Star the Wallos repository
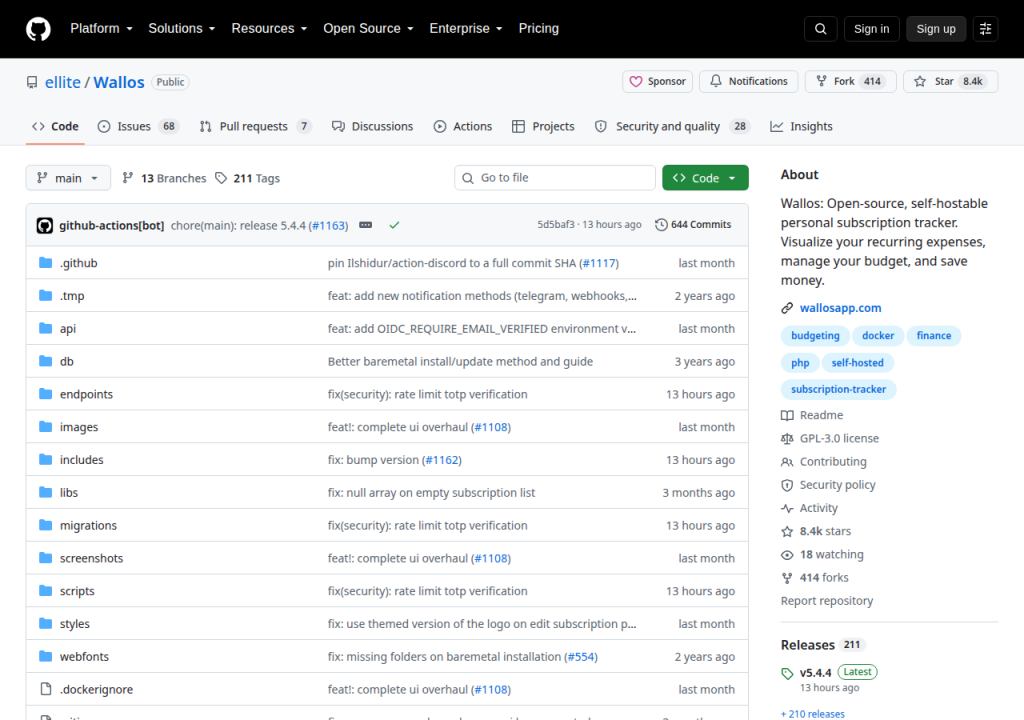 (950, 81)
